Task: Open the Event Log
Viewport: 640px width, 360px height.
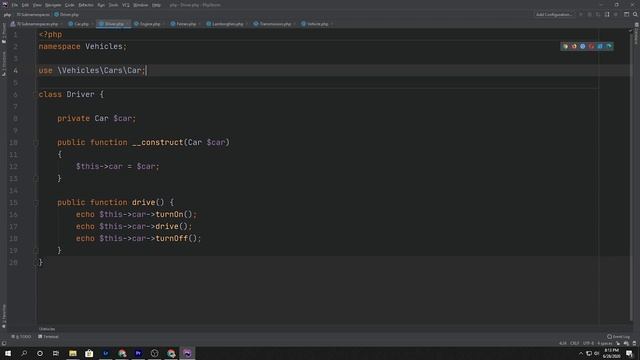Action: (x=618, y=337)
